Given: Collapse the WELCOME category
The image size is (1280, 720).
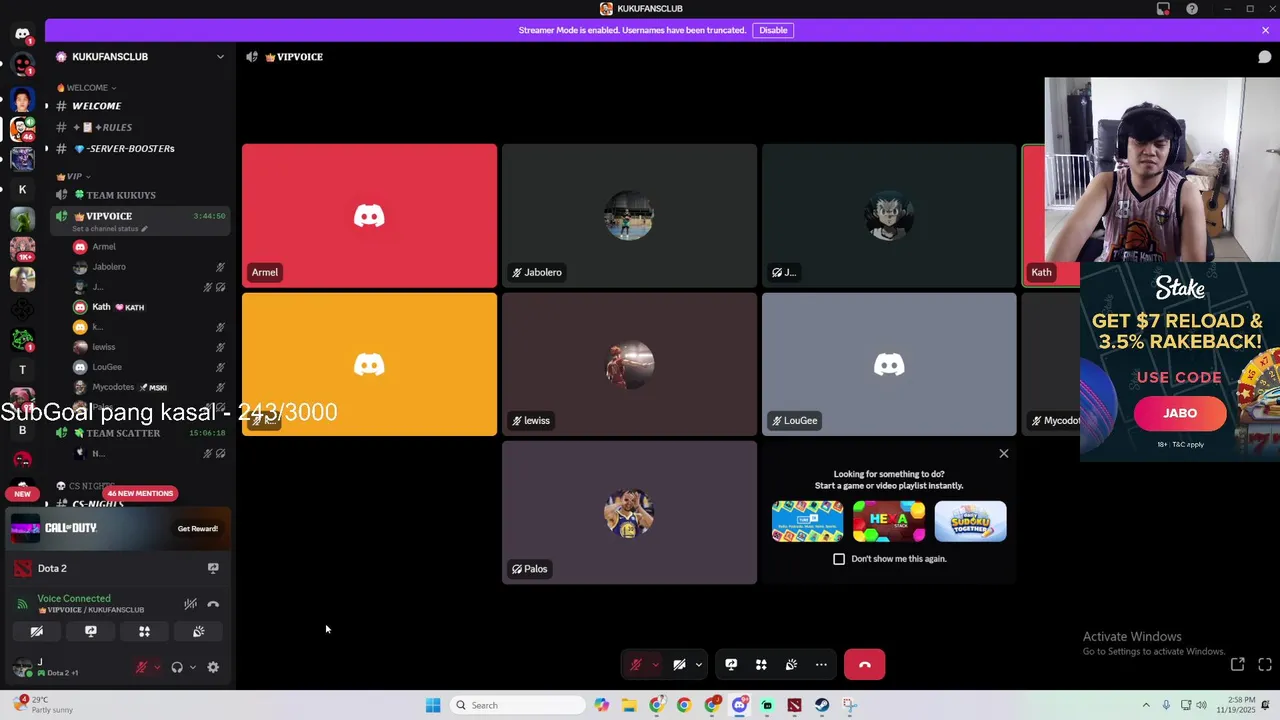Looking at the screenshot, I should point(88,88).
